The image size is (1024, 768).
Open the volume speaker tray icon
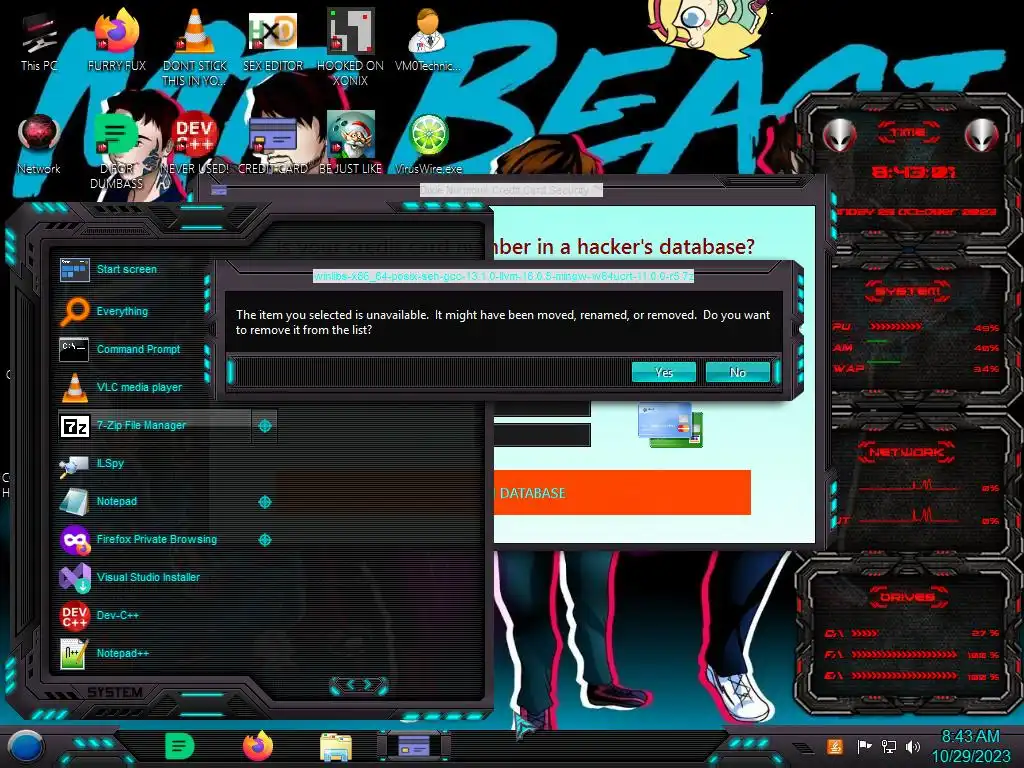913,747
